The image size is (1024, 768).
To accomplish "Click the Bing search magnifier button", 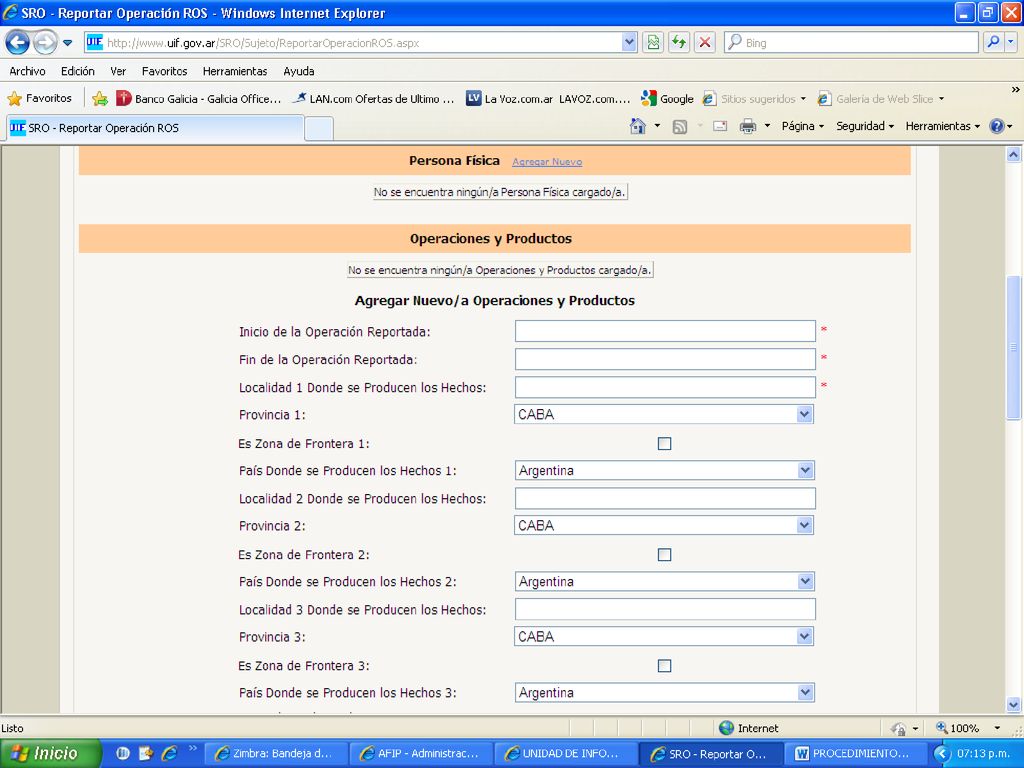I will tap(993, 42).
